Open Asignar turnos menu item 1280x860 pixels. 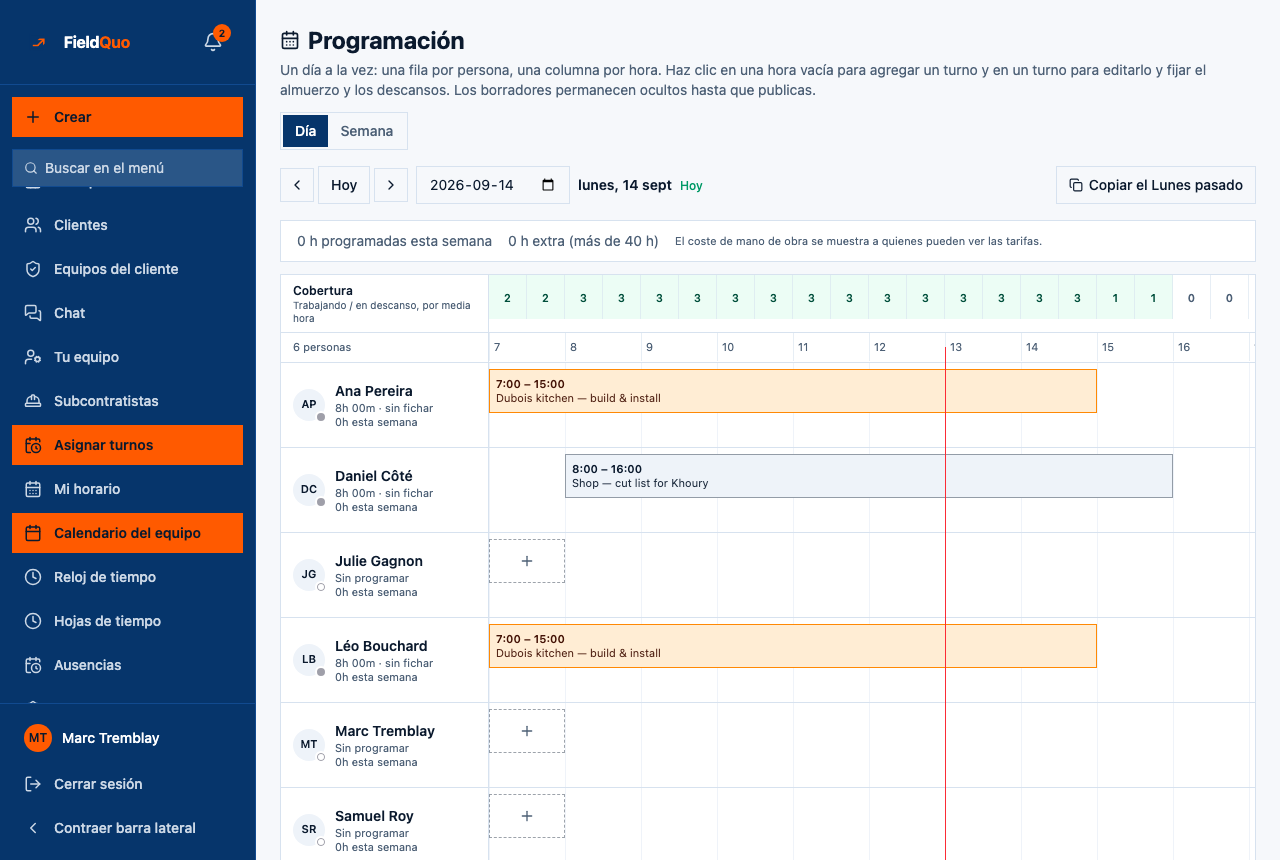tap(127, 445)
